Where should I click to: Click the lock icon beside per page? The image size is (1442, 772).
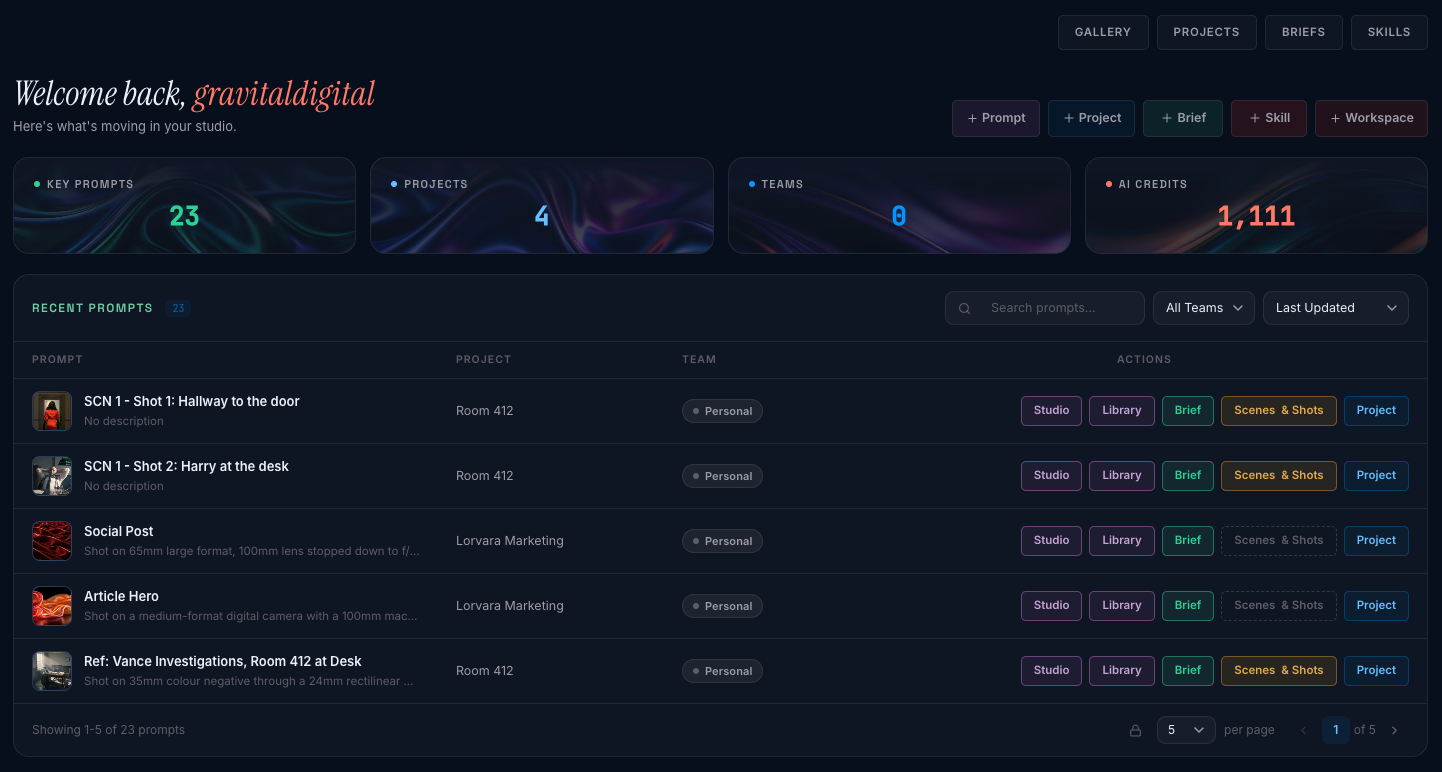pyautogui.click(x=1135, y=730)
